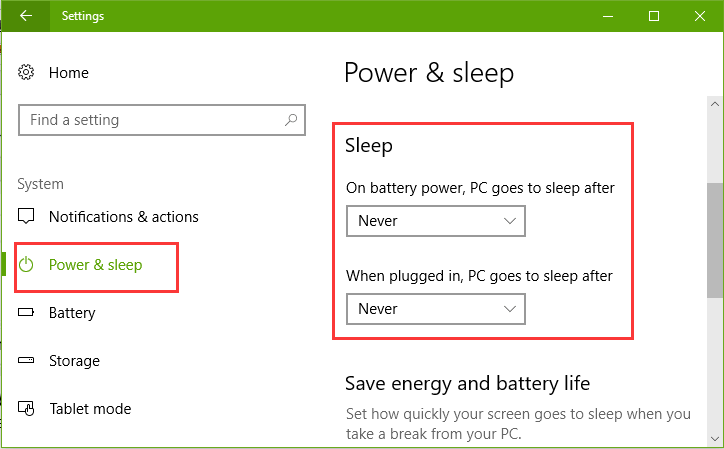Screen dimensions: 724x449
Task: Switch to Tablet mode settings label
Action: tap(90, 409)
